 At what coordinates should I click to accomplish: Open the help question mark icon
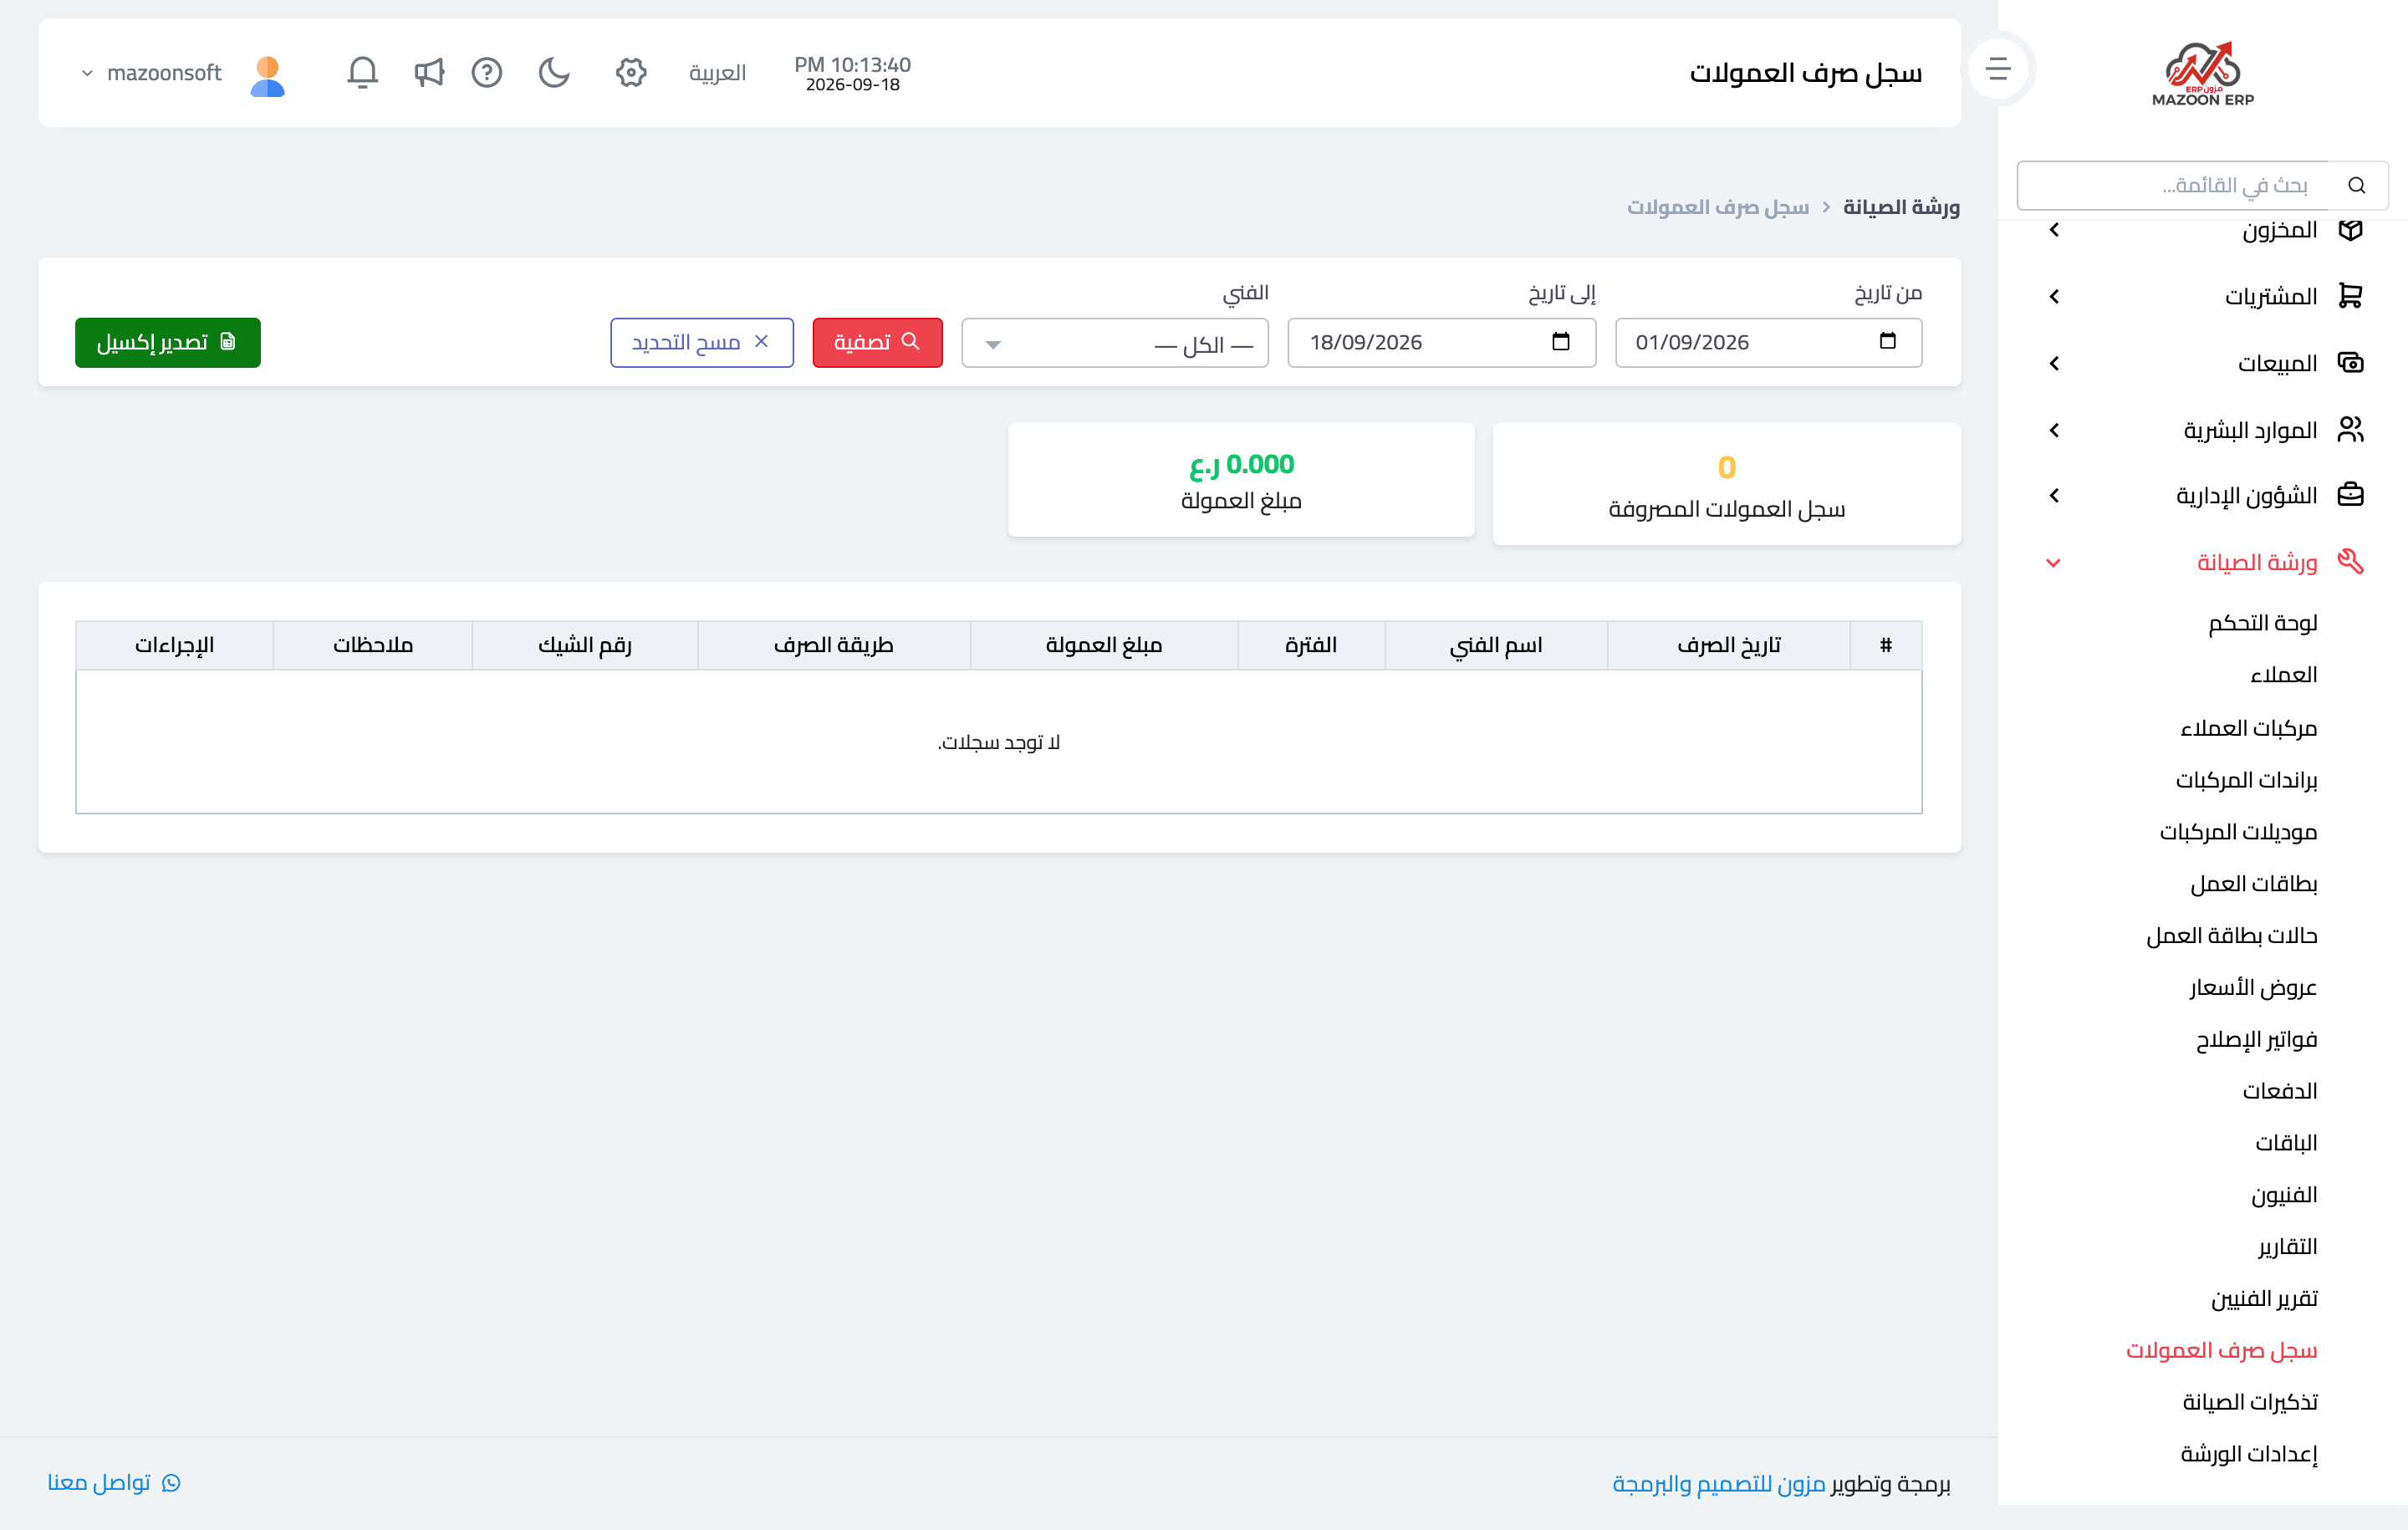tap(487, 72)
